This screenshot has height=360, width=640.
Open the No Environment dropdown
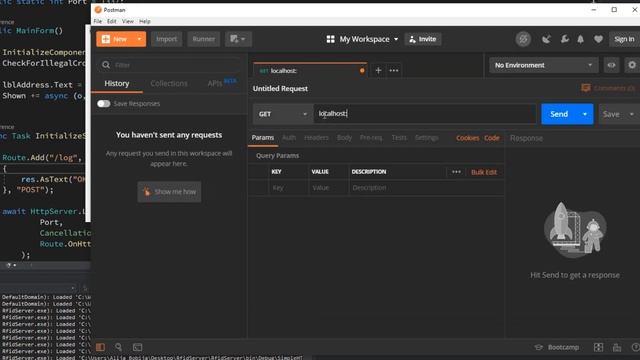coord(543,65)
